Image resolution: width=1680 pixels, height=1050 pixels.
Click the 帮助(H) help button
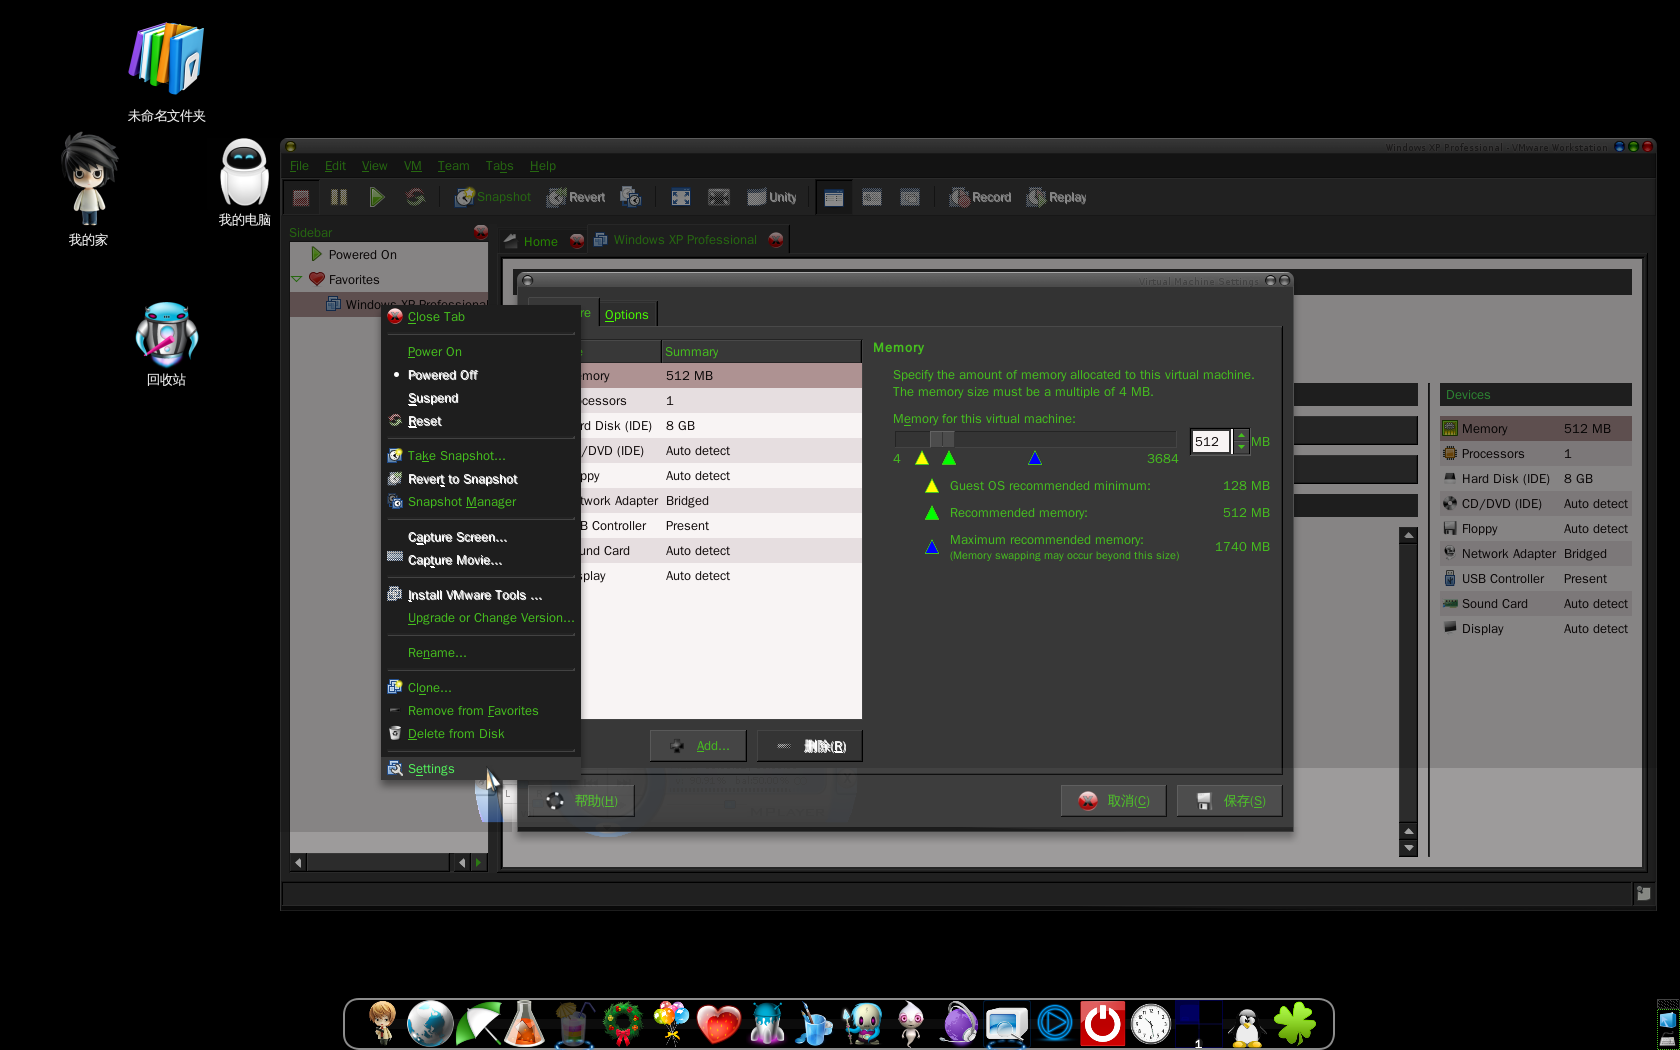pos(581,801)
